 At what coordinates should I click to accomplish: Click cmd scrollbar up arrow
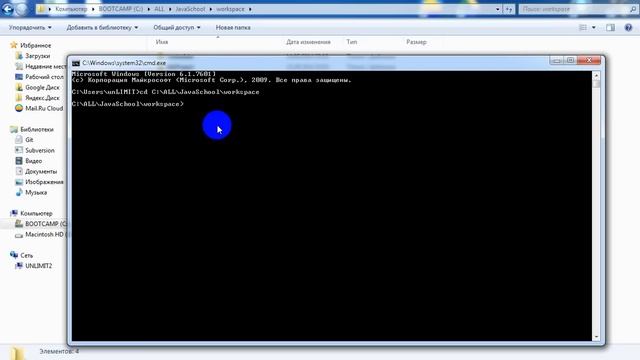pyautogui.click(x=596, y=76)
